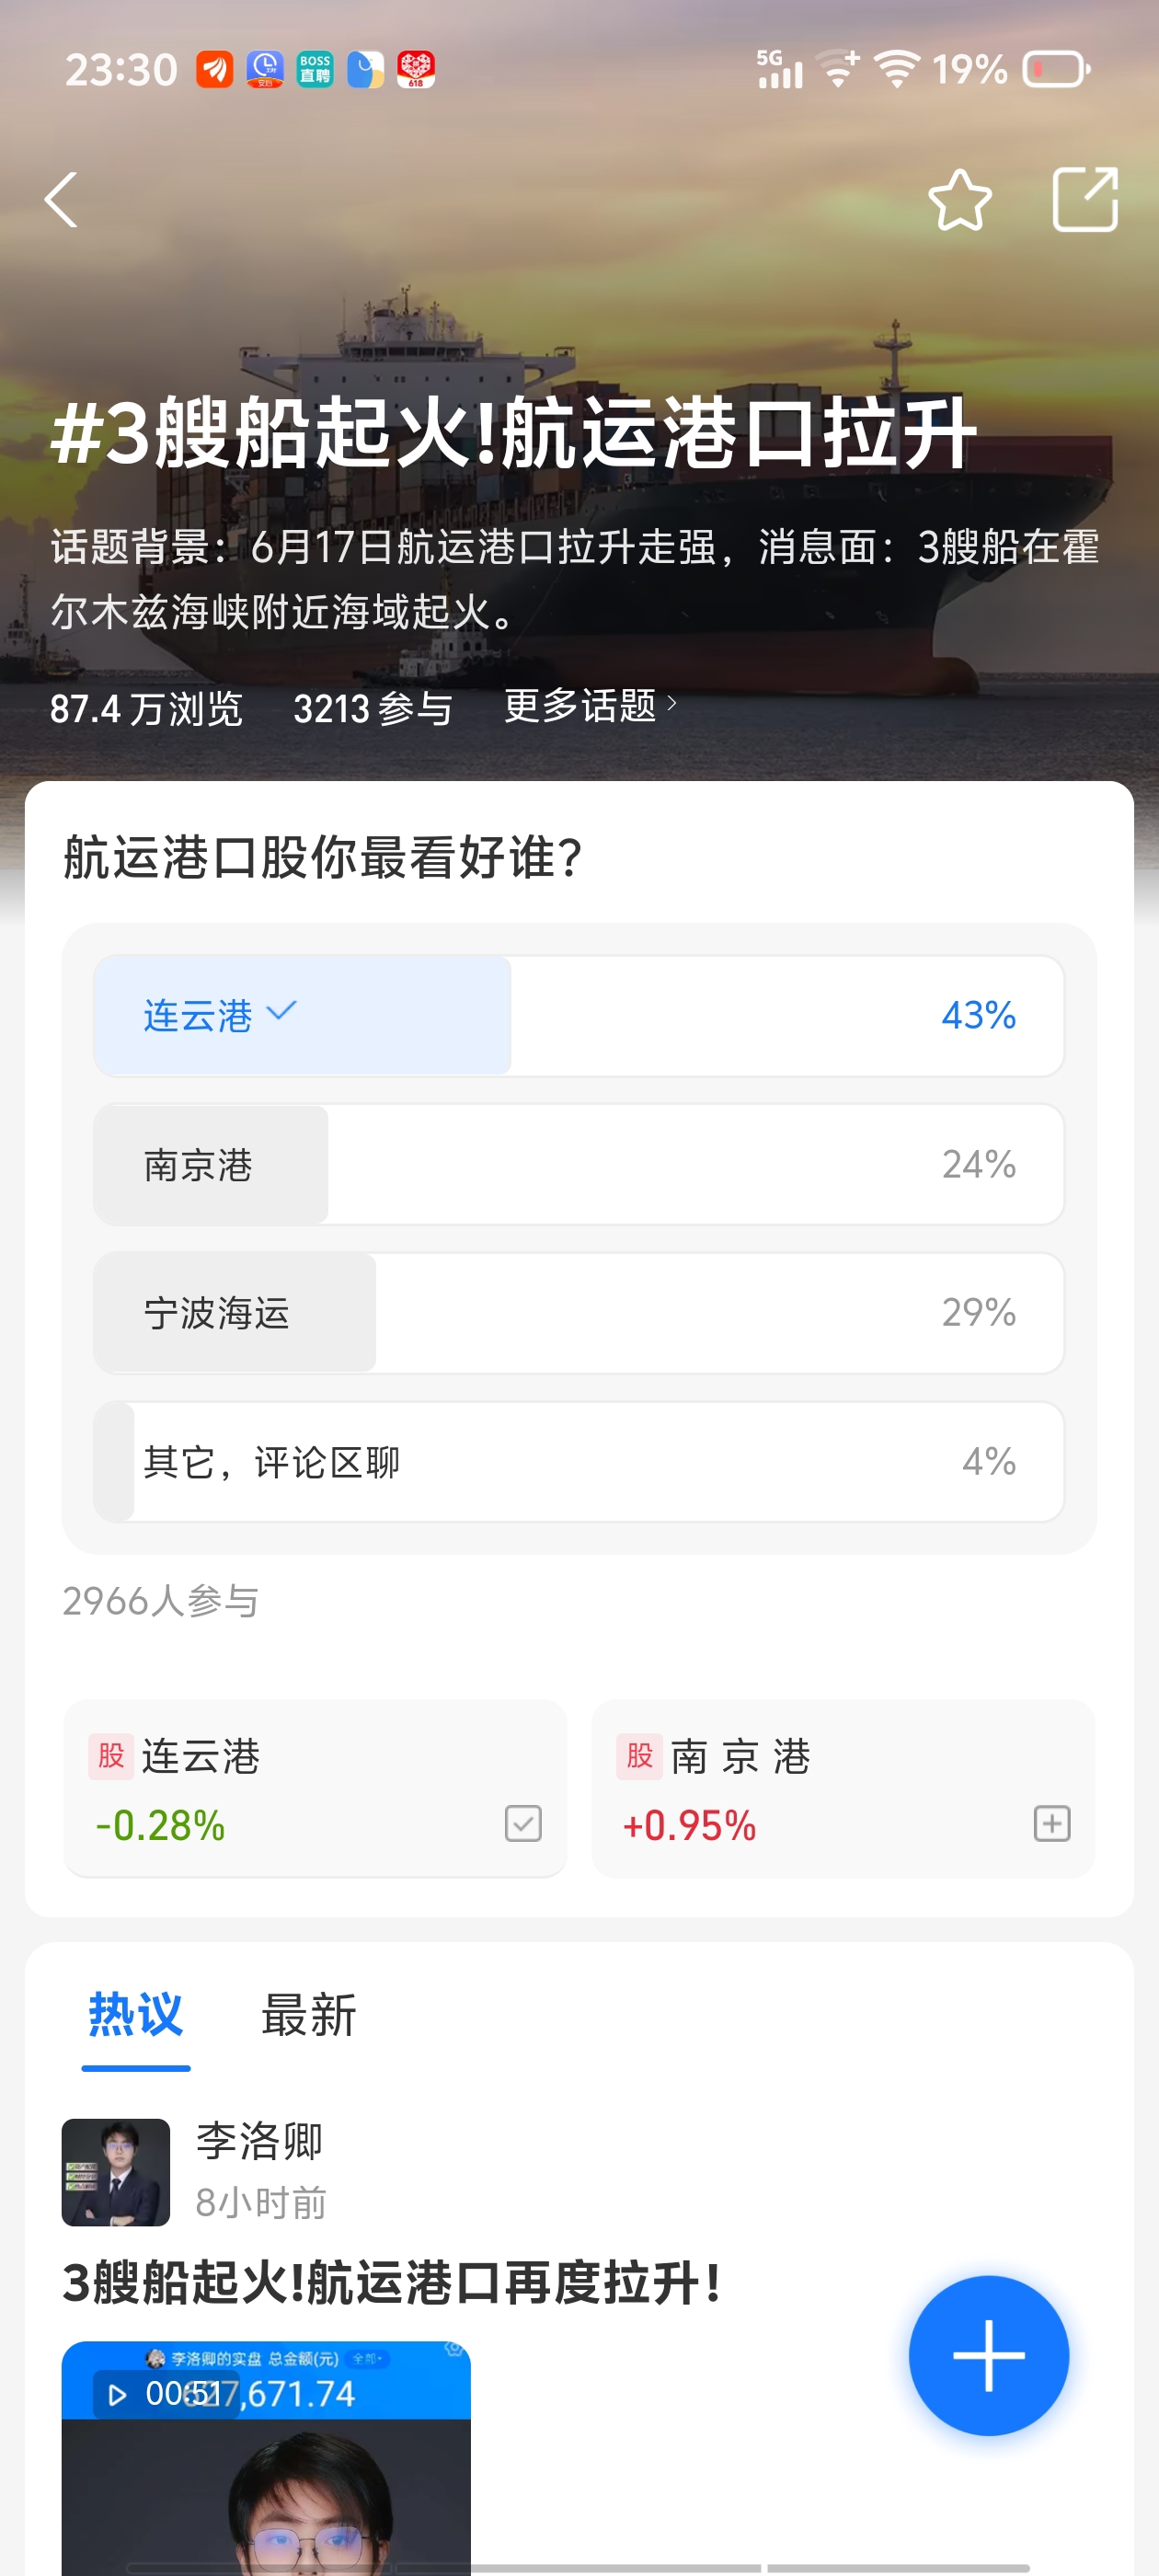The image size is (1159, 2576).
Task: Add 南京港 to watchlist via plus box
Action: click(x=1051, y=1823)
